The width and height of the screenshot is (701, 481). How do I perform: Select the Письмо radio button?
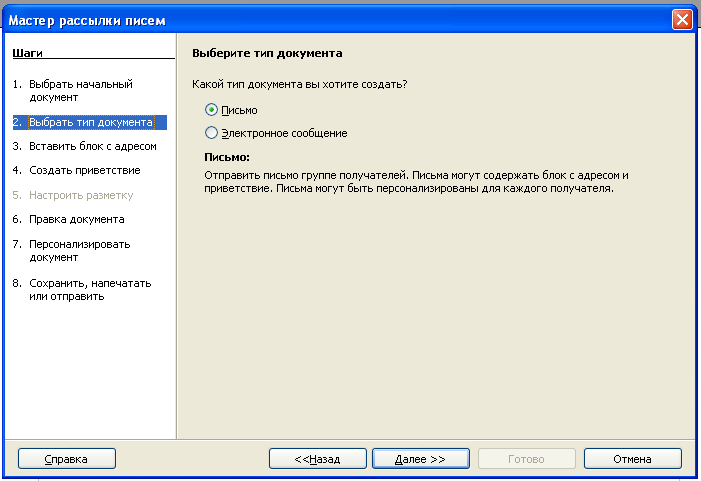pos(211,110)
